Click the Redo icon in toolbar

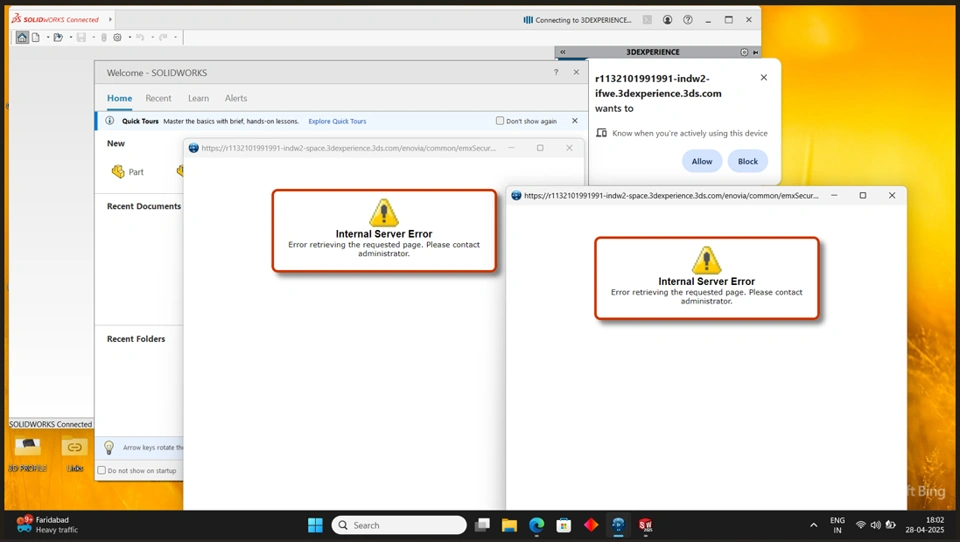click(x=163, y=37)
